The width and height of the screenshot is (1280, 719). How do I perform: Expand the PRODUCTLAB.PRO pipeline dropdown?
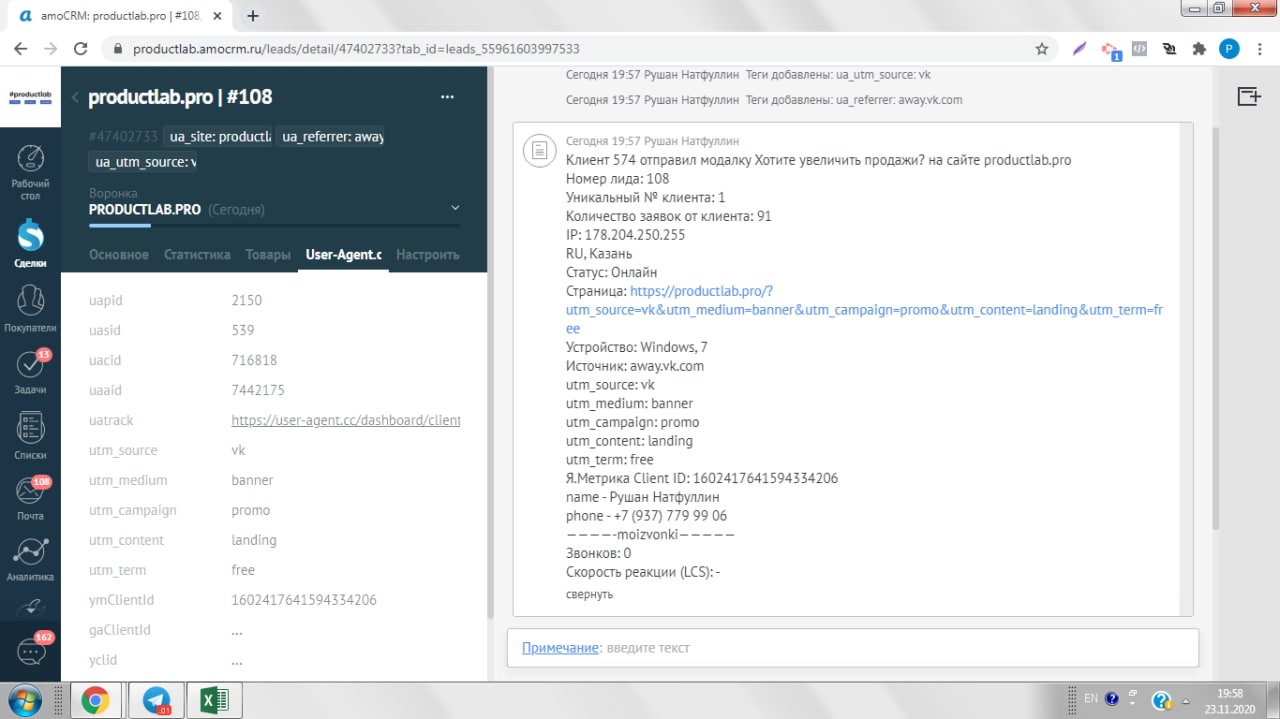coord(455,208)
